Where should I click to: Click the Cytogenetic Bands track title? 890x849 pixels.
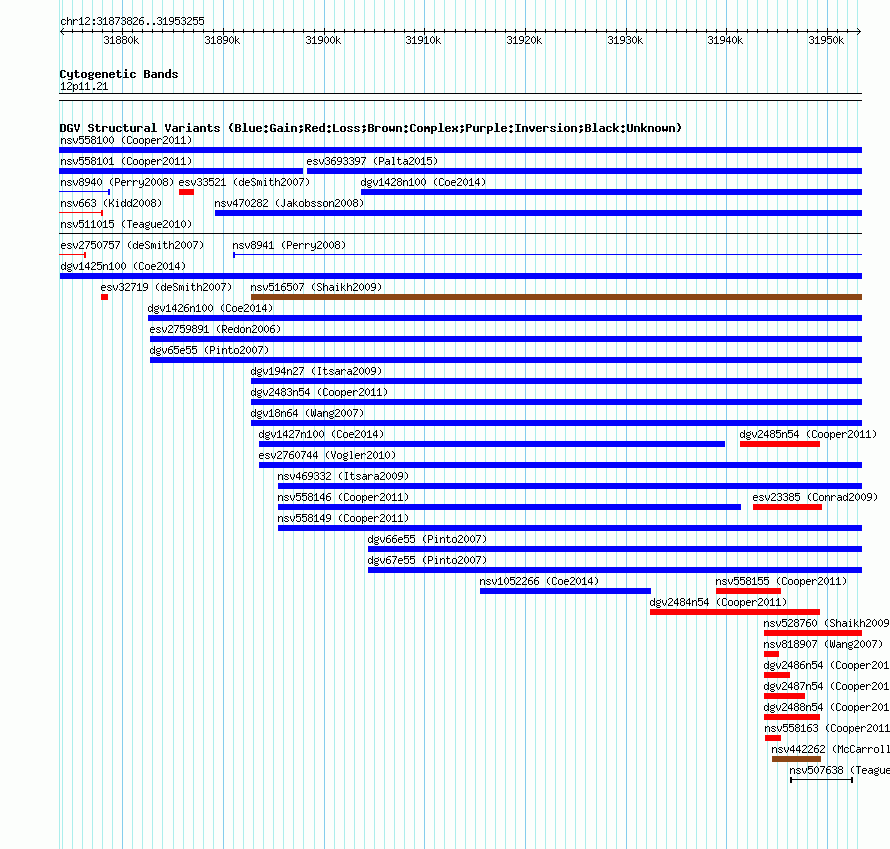(119, 74)
